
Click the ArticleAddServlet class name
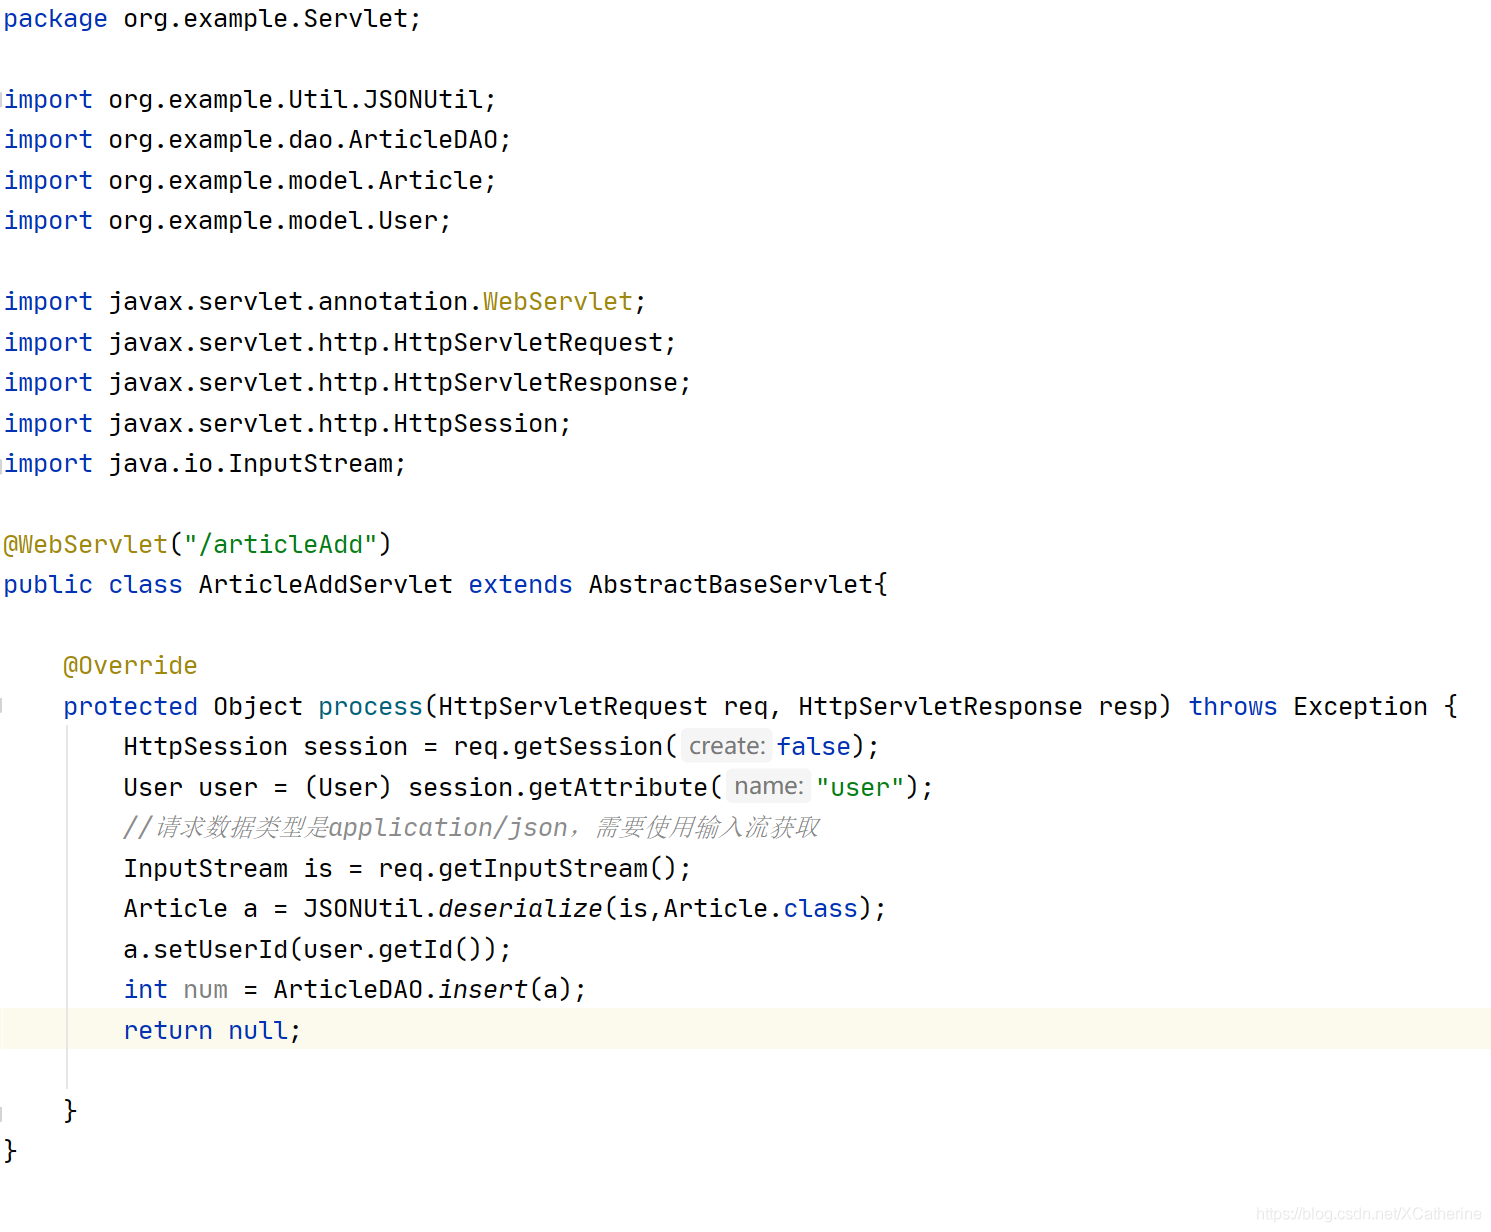tap(325, 584)
